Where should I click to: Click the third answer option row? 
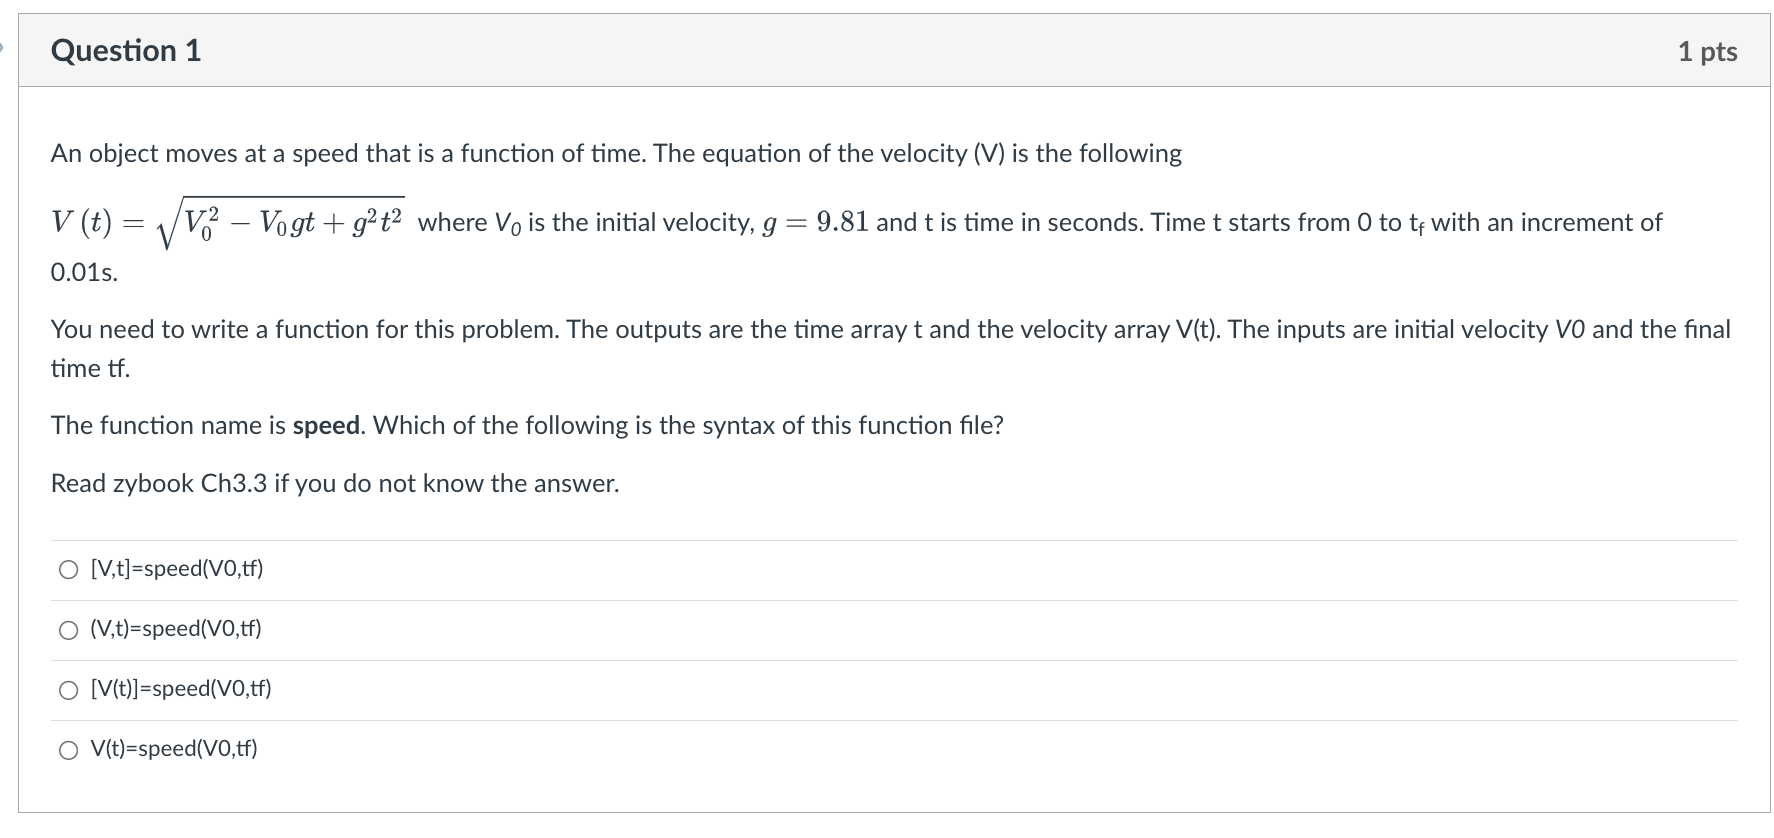tap(890, 689)
